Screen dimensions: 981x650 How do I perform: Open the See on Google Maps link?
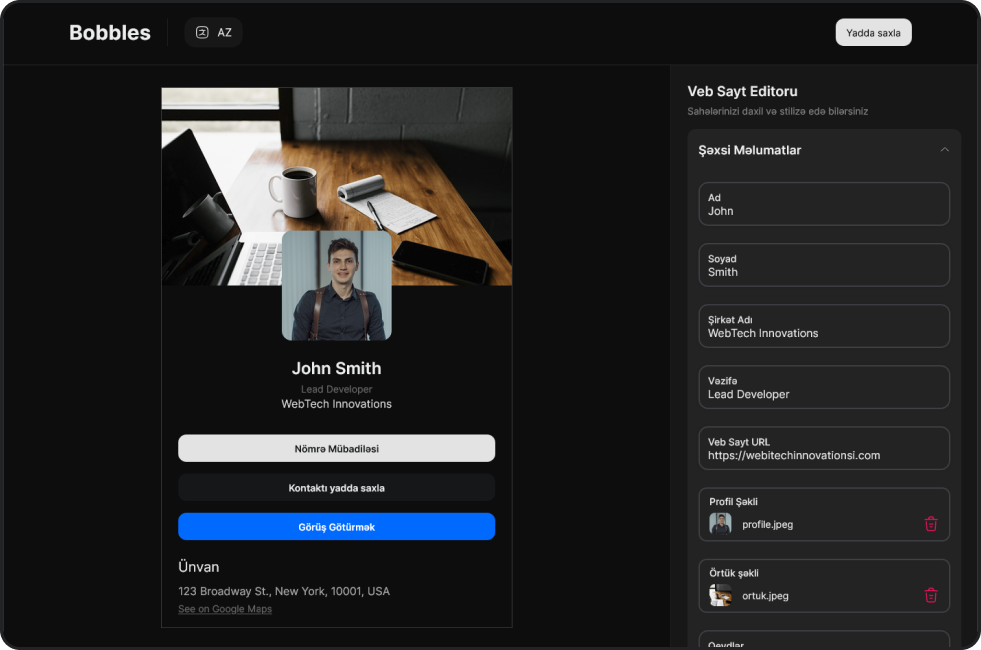225,609
